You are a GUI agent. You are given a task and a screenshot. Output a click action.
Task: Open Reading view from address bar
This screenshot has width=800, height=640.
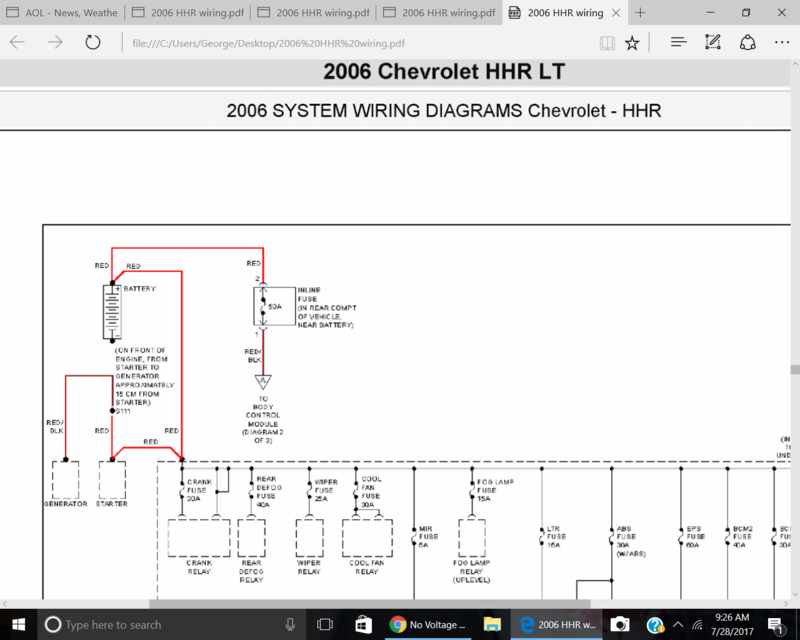click(607, 43)
